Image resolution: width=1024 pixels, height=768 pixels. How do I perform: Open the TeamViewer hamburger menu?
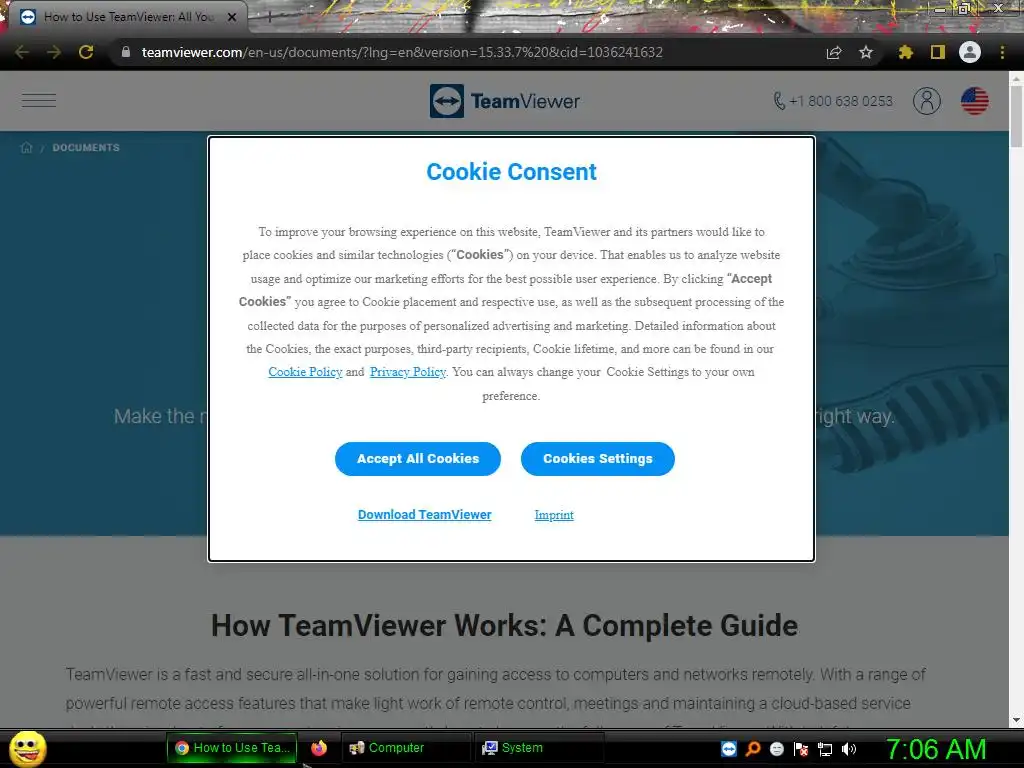point(39,101)
